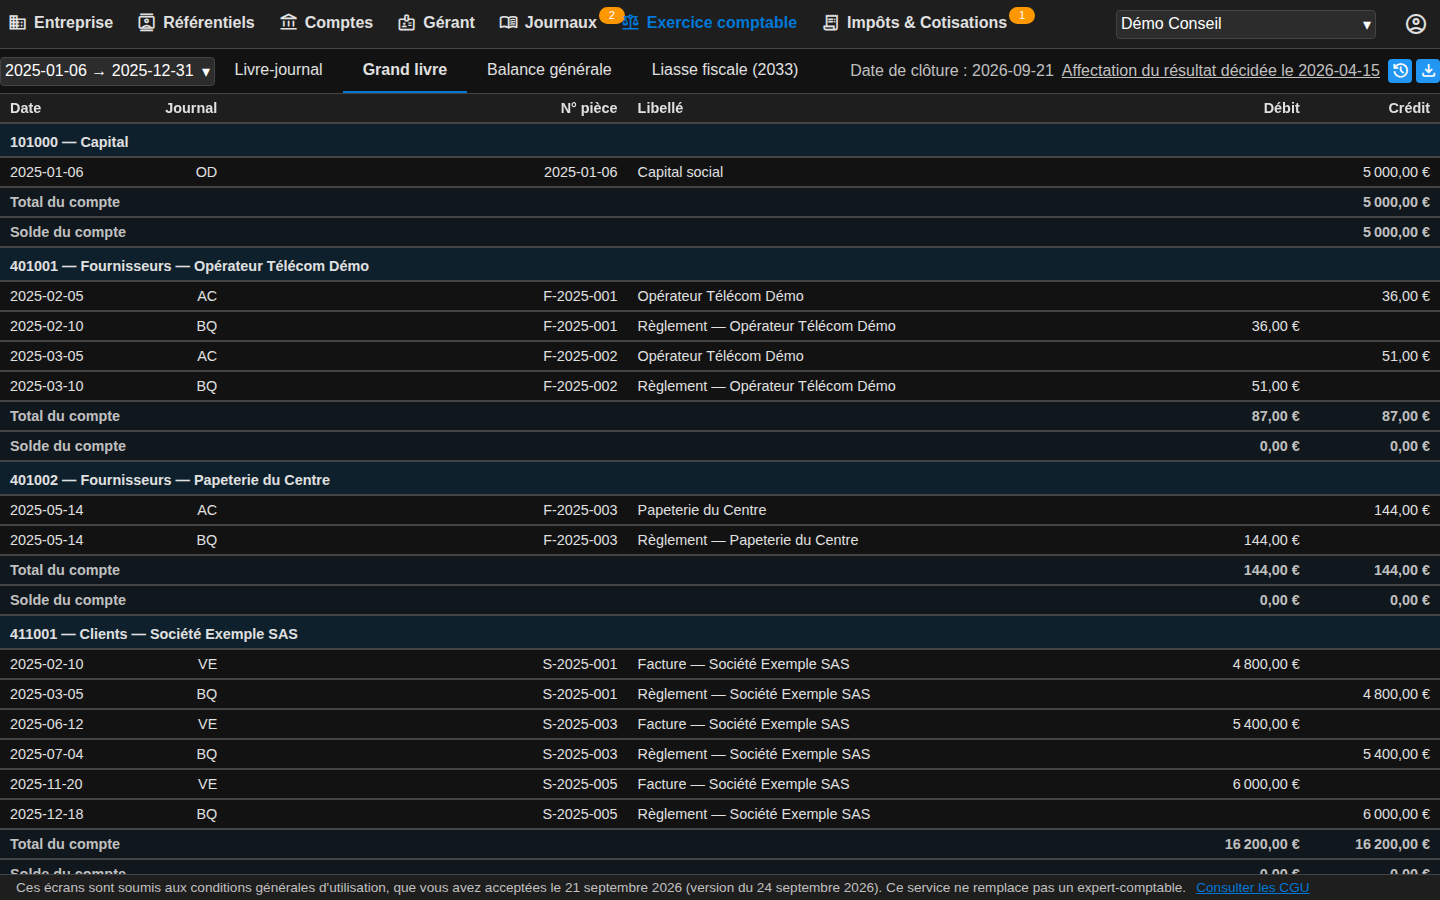
Task: Click the 36,00 € credit on the 2025-02-05 row
Action: pyautogui.click(x=1406, y=296)
